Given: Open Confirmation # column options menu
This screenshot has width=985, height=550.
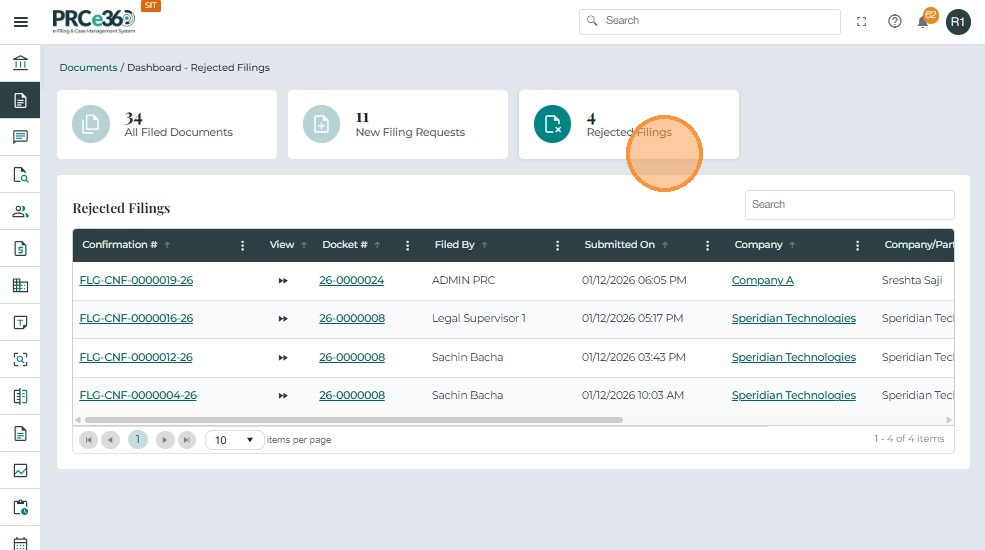Looking at the screenshot, I should (x=243, y=245).
